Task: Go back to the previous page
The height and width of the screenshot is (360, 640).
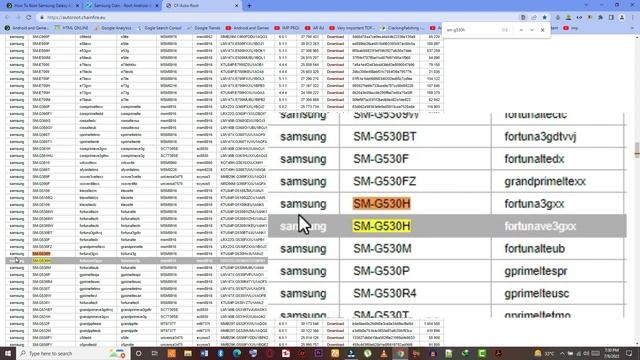Action: [7, 18]
